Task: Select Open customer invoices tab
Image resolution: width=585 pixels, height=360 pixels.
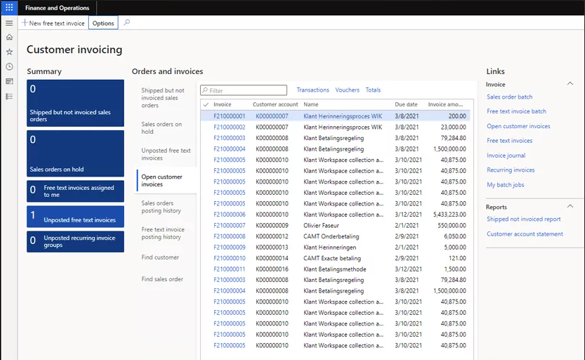Action: [x=166, y=181]
